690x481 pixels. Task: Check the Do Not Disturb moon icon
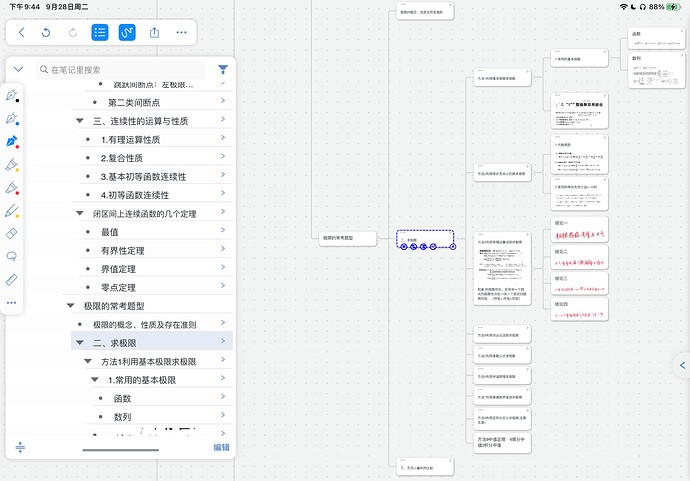coord(633,7)
